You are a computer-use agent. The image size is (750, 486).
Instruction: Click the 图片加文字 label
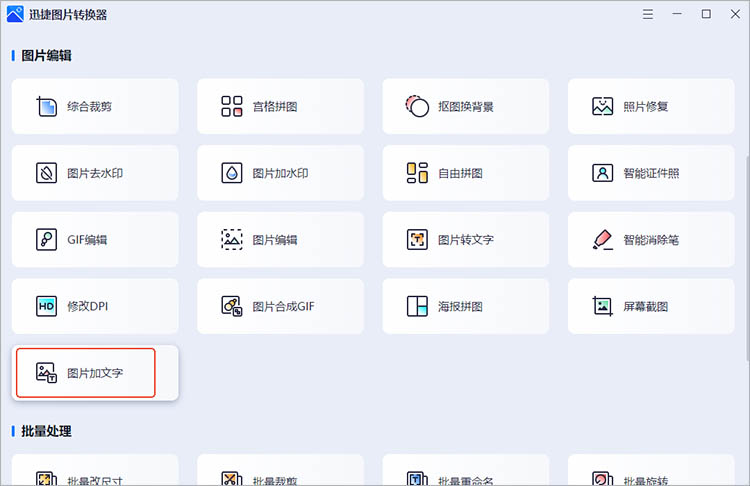tap(95, 373)
